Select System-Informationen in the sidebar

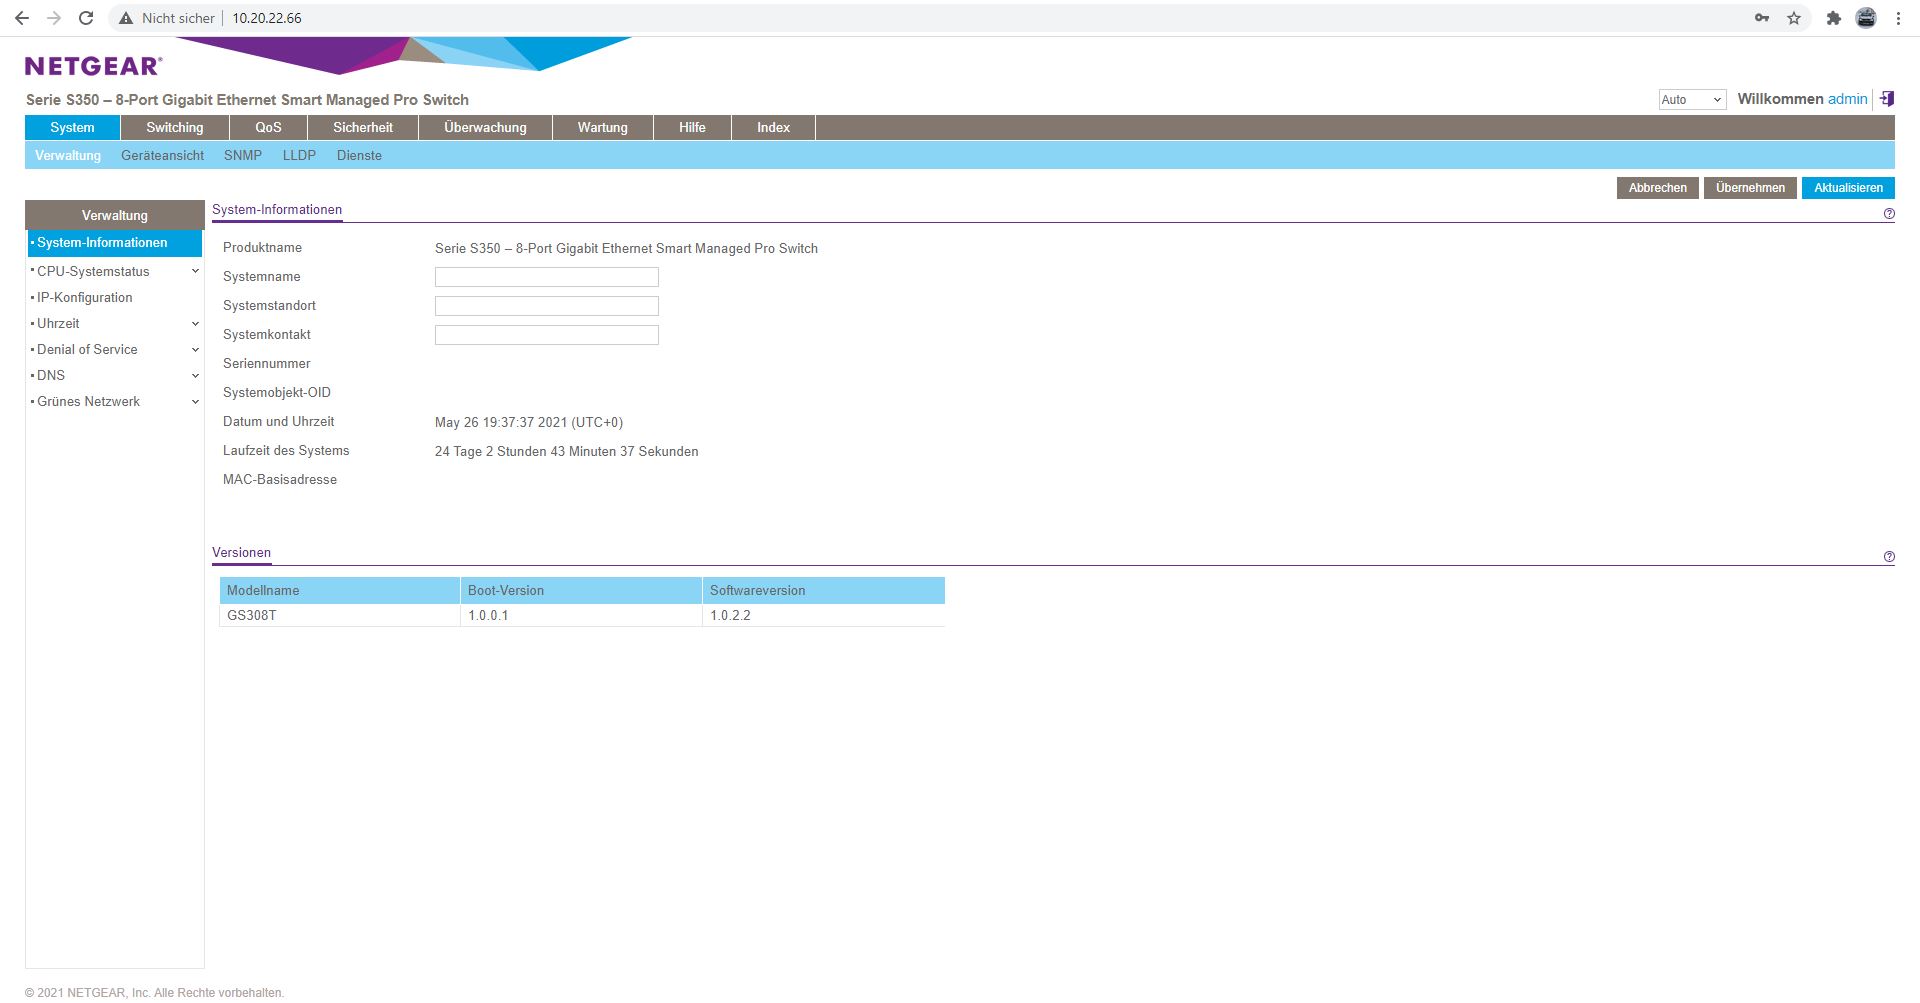(114, 243)
